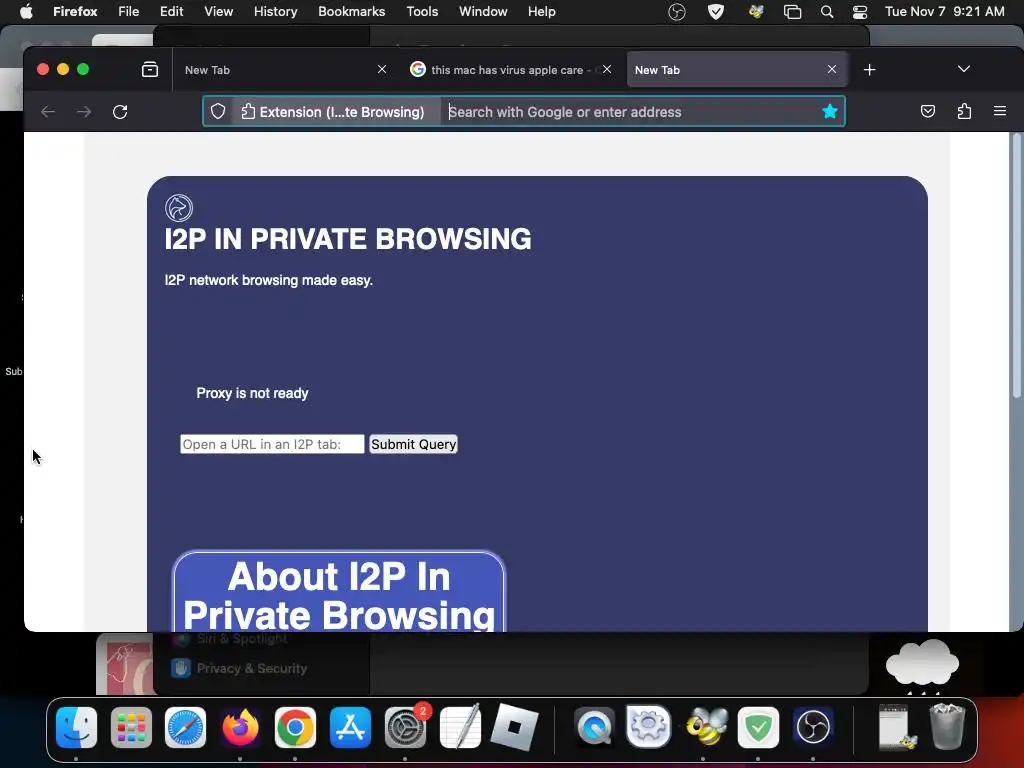Select Siri & Spotlight in System Settings
This screenshot has width=1024, height=768.
(x=230, y=639)
